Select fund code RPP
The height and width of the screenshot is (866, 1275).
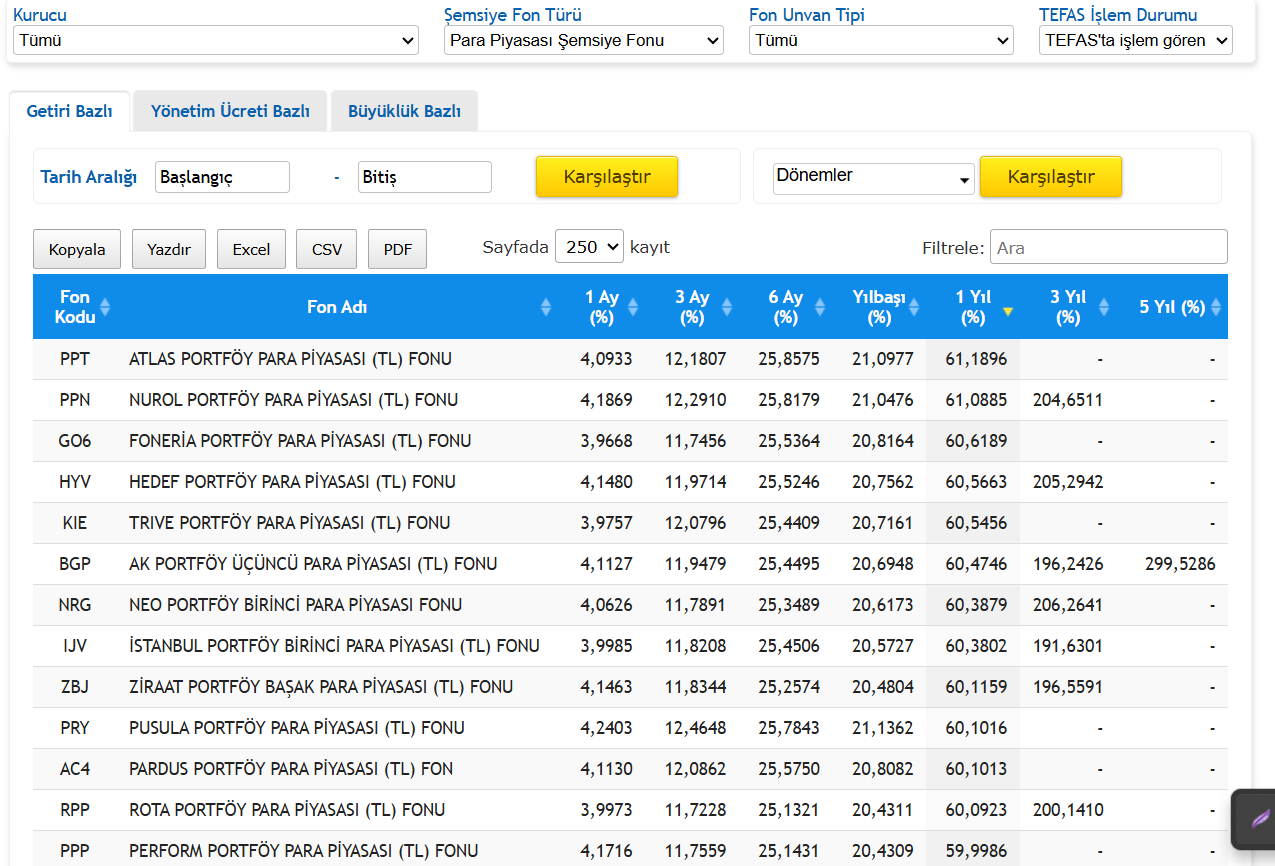(75, 810)
